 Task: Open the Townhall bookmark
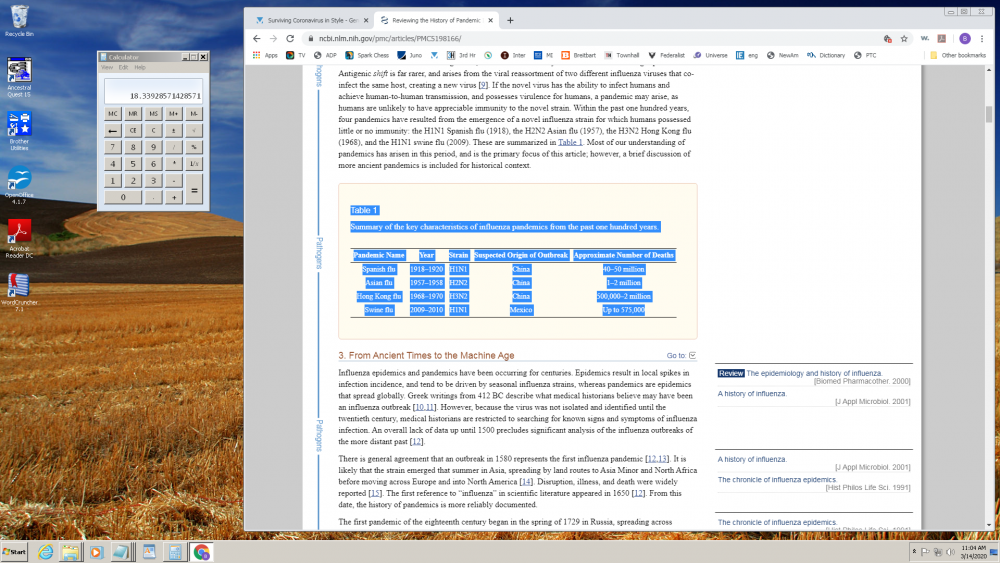622,55
